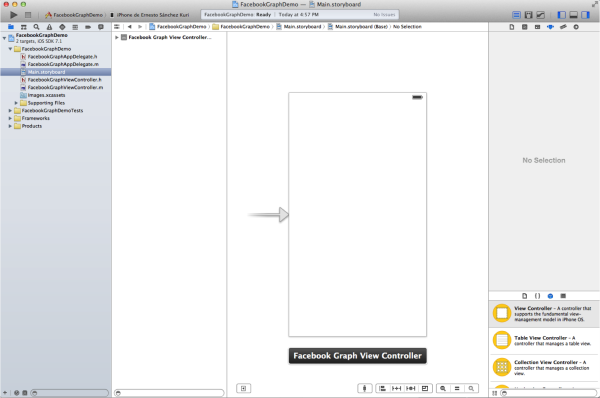Open the related items menu in jump bar

pos(117,27)
